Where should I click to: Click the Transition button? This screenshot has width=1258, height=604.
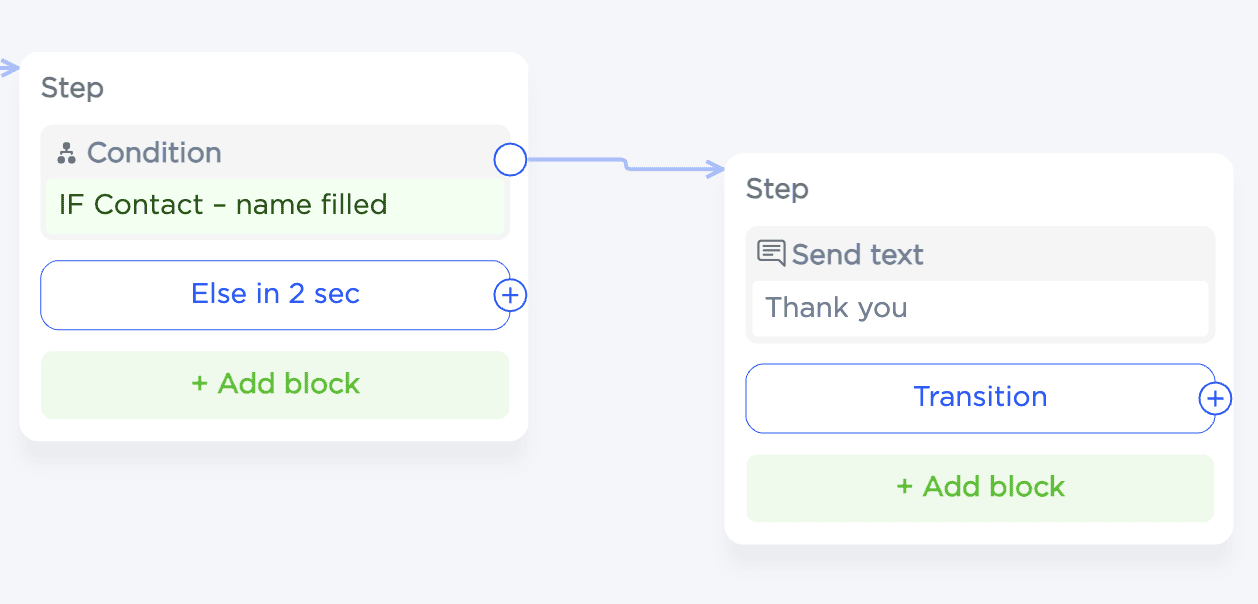(979, 398)
